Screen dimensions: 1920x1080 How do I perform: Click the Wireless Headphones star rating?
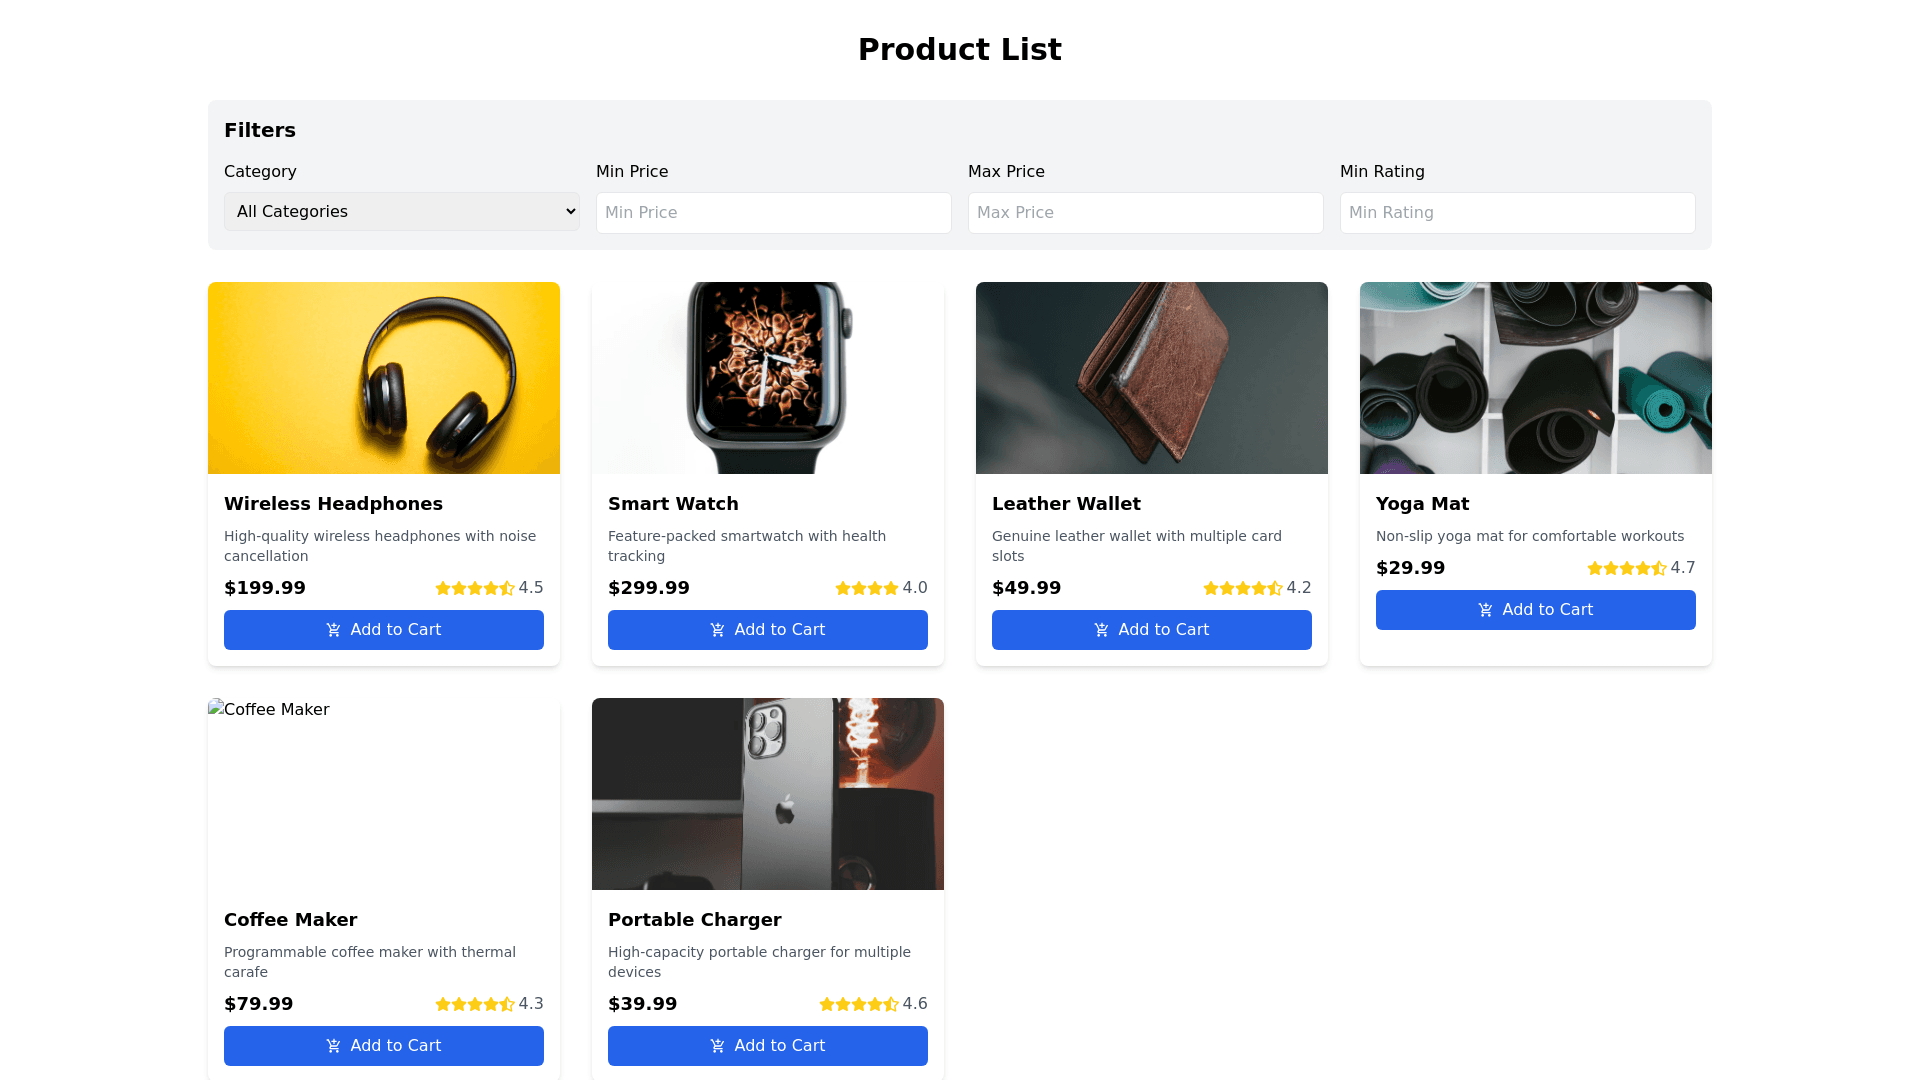(x=475, y=588)
